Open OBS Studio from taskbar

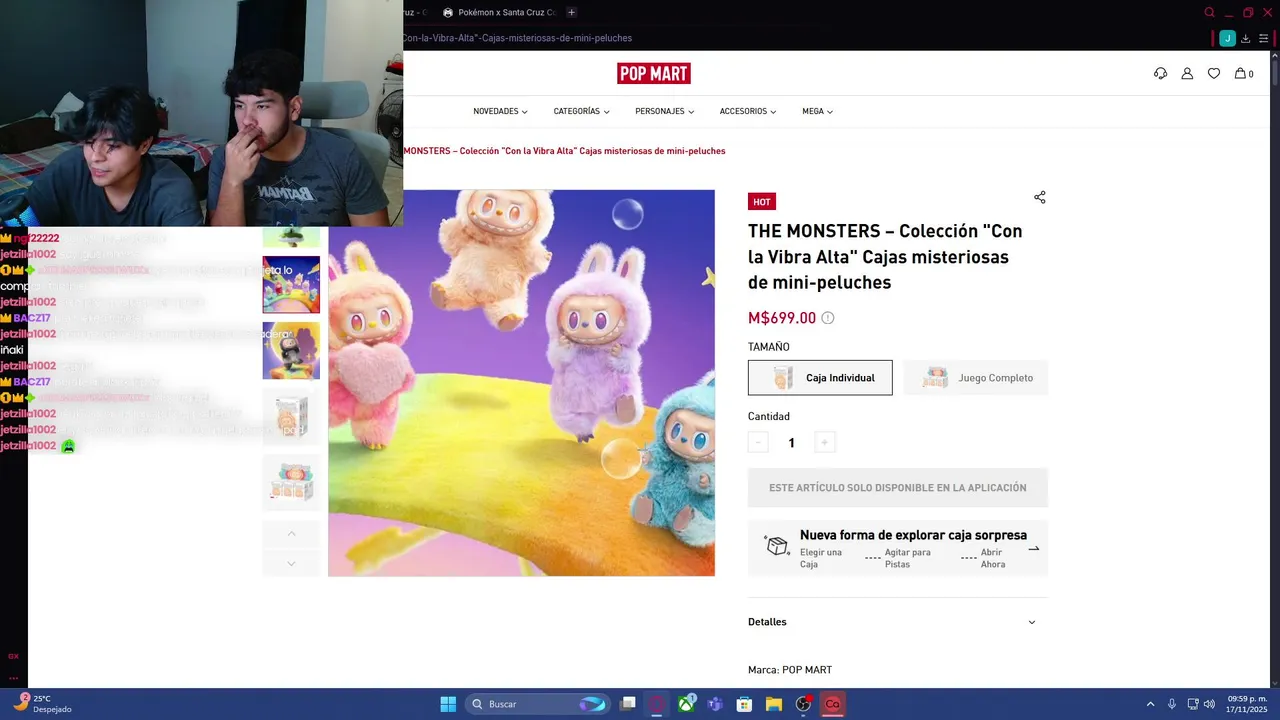(x=803, y=704)
